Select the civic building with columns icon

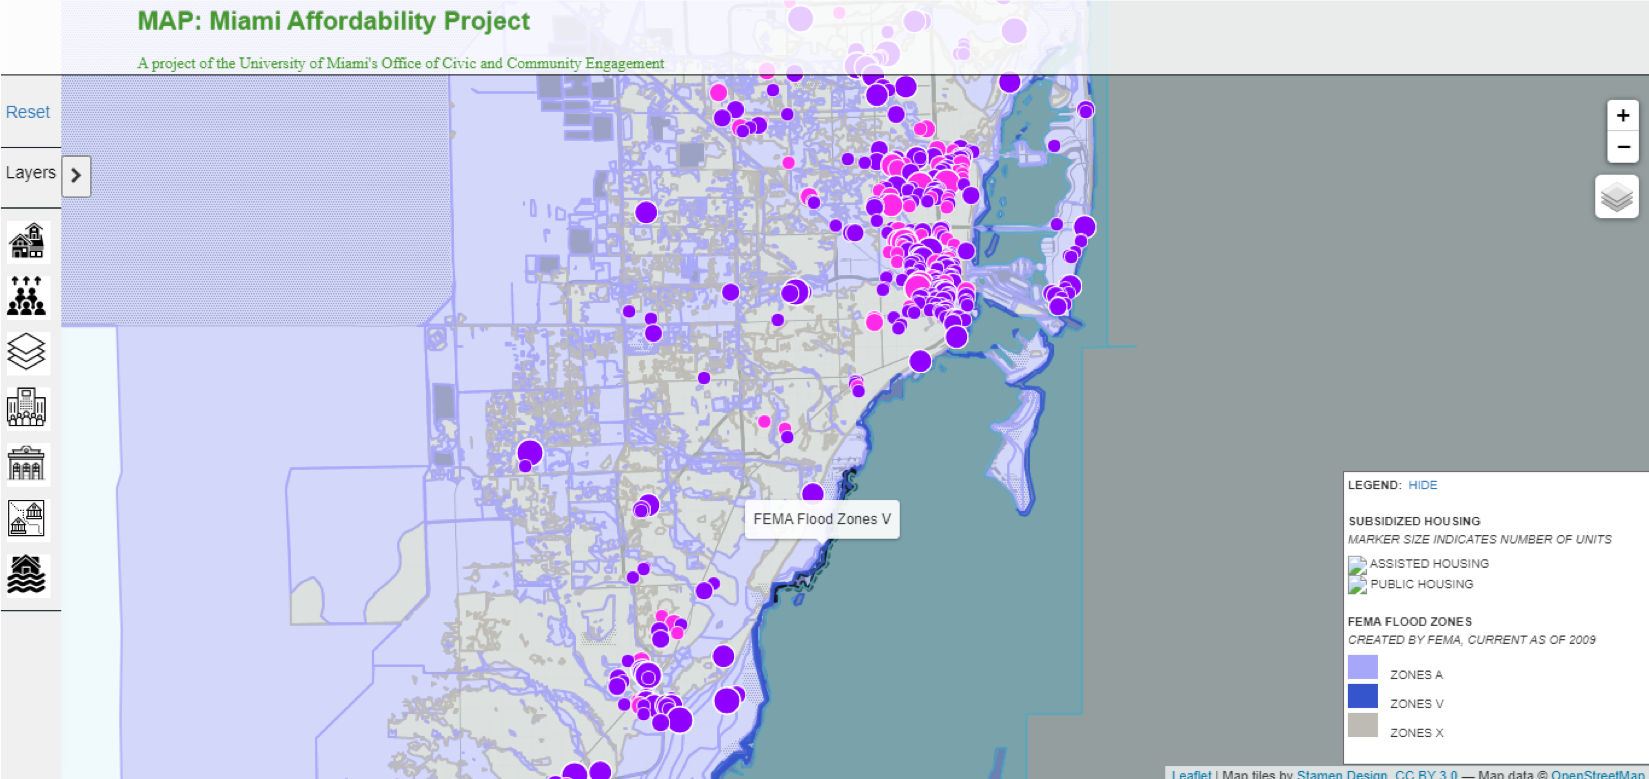[x=27, y=463]
